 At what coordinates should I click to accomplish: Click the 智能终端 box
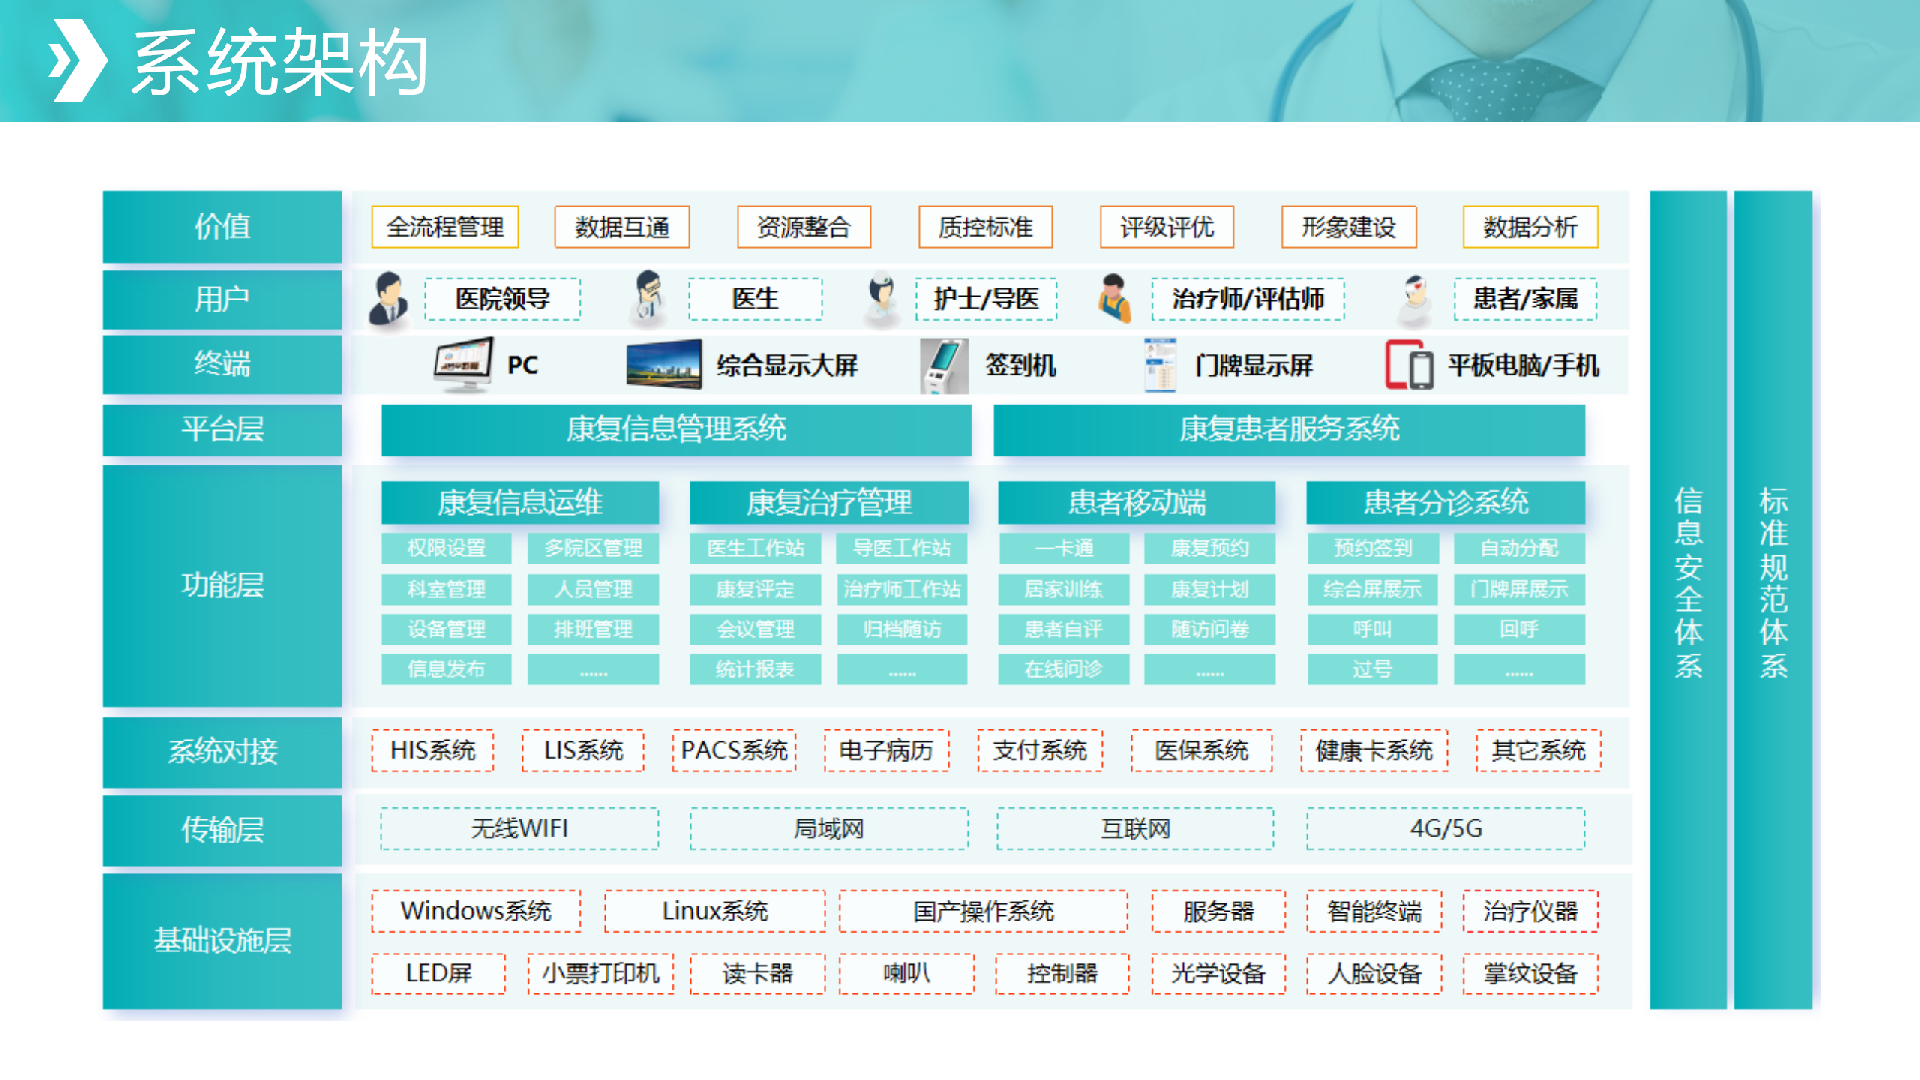1374,911
